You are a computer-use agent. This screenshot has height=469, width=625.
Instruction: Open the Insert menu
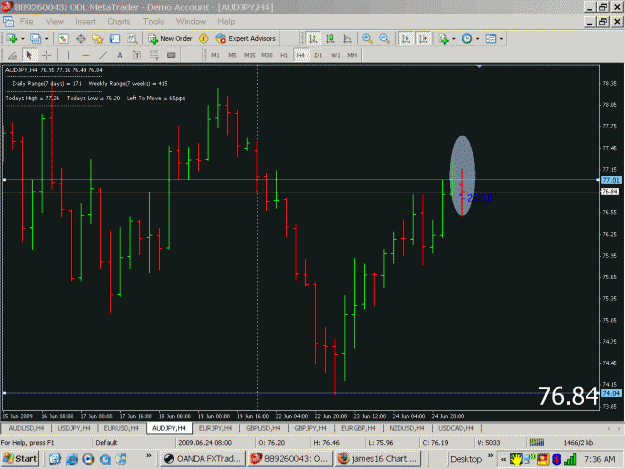85,22
